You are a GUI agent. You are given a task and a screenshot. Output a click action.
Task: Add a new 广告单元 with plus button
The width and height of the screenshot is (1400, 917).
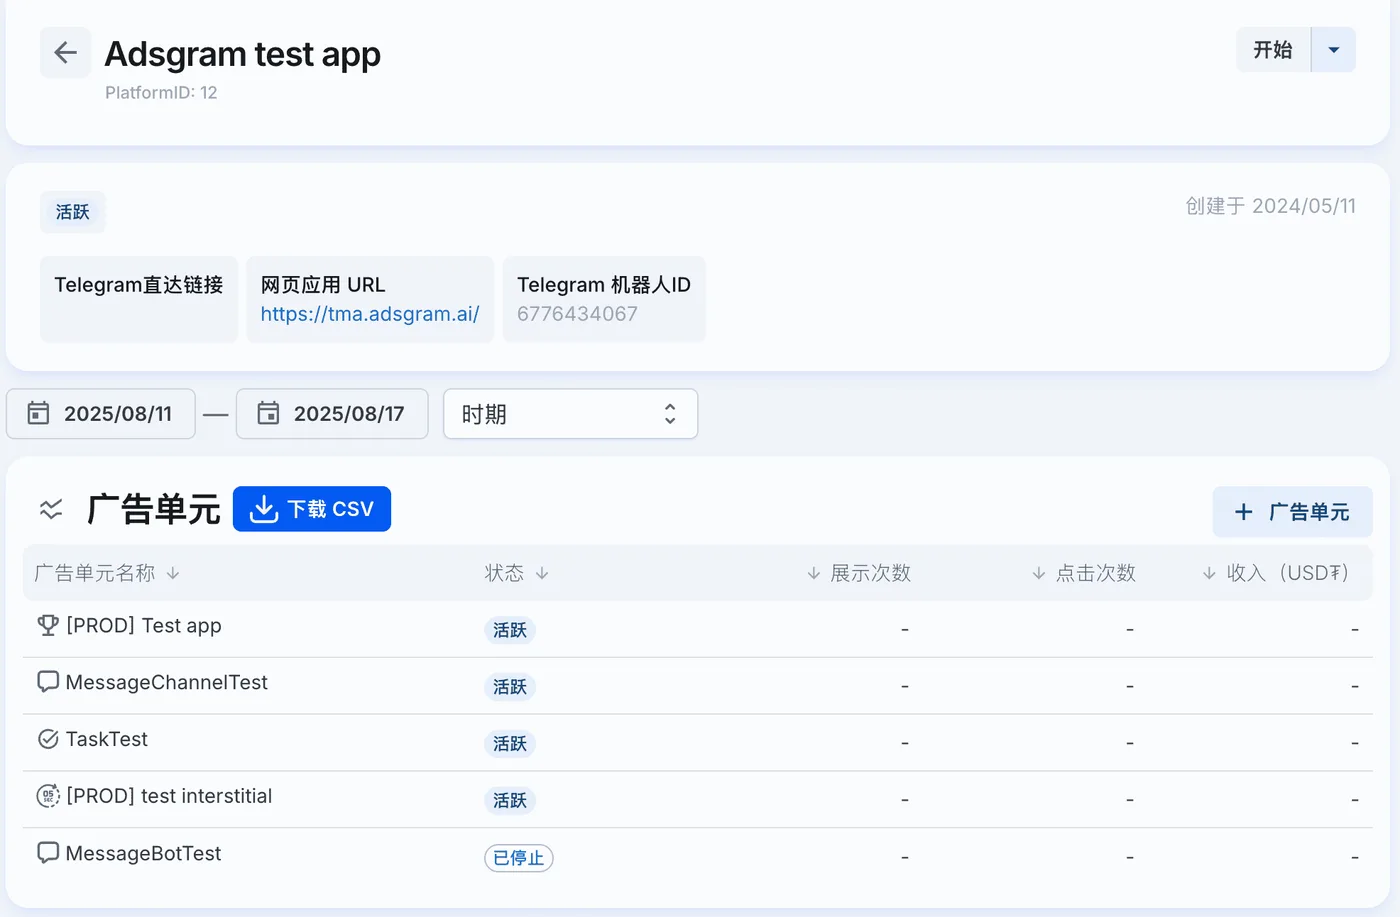click(1292, 512)
